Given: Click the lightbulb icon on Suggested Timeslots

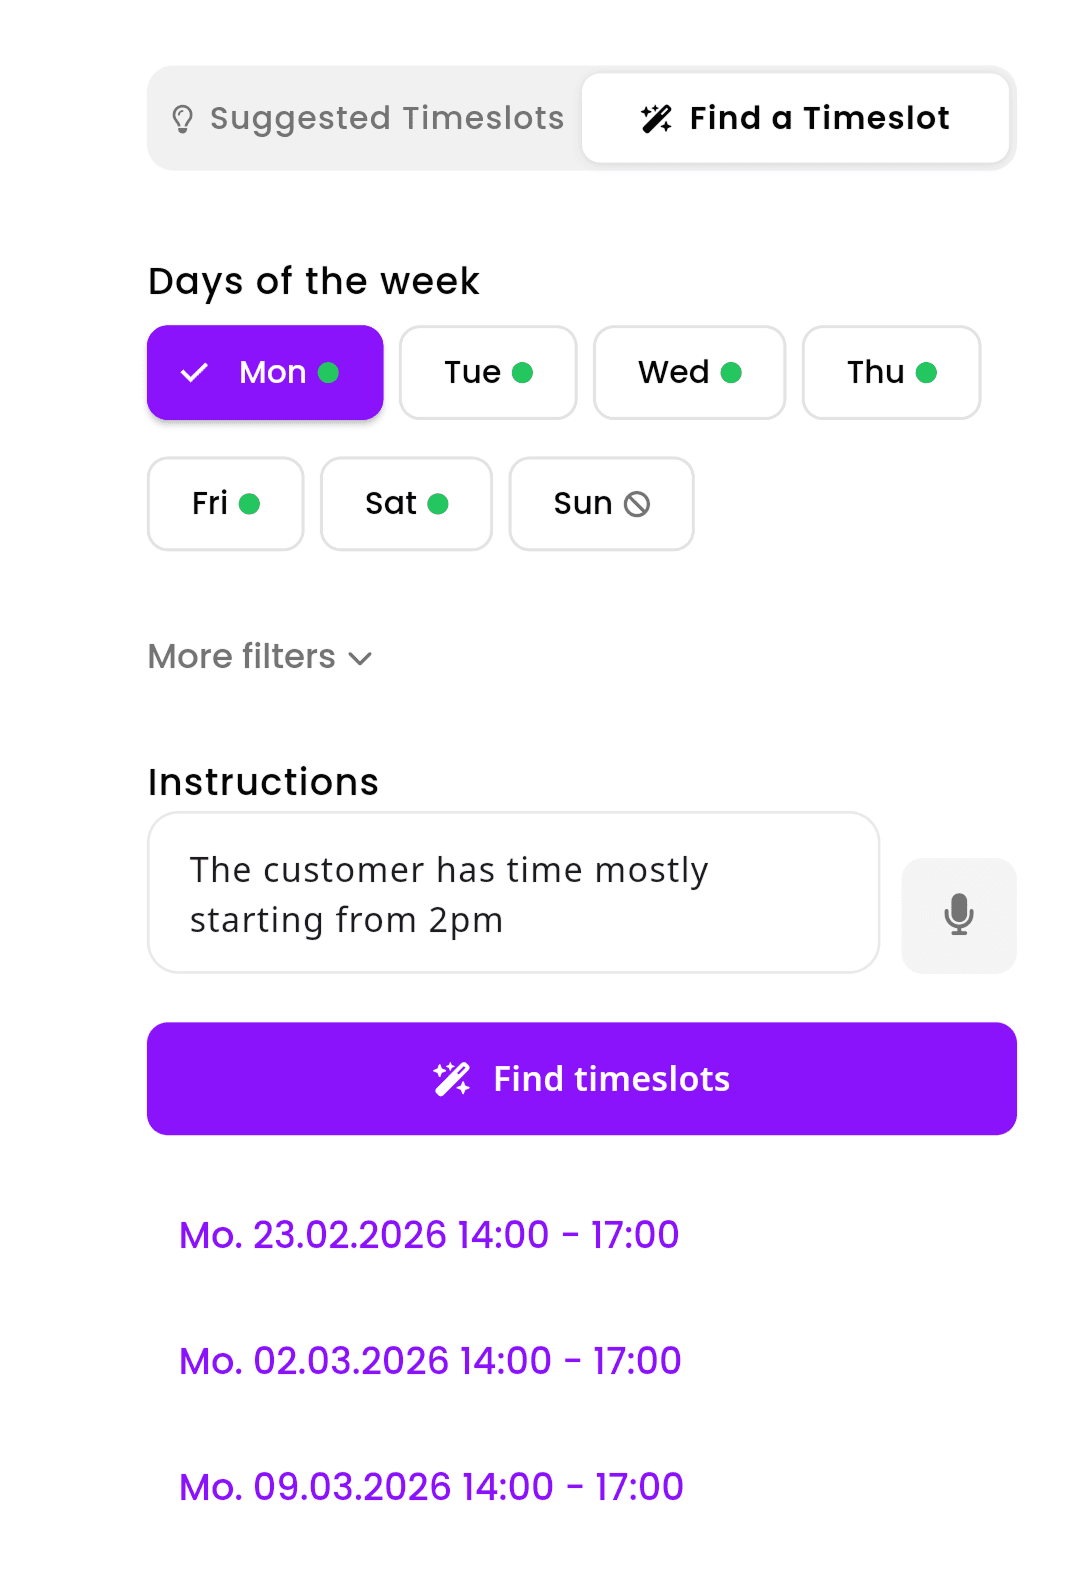Looking at the screenshot, I should (x=182, y=117).
